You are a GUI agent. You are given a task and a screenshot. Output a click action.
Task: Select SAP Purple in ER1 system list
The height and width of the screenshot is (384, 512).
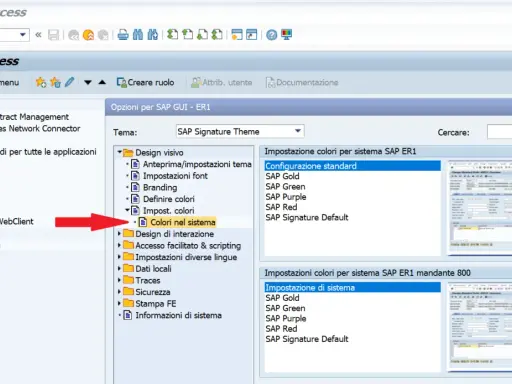(x=353, y=197)
